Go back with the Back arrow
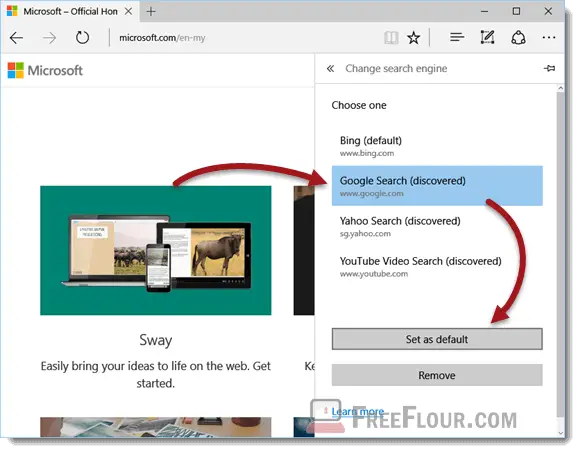The height and width of the screenshot is (453, 580). click(16, 38)
